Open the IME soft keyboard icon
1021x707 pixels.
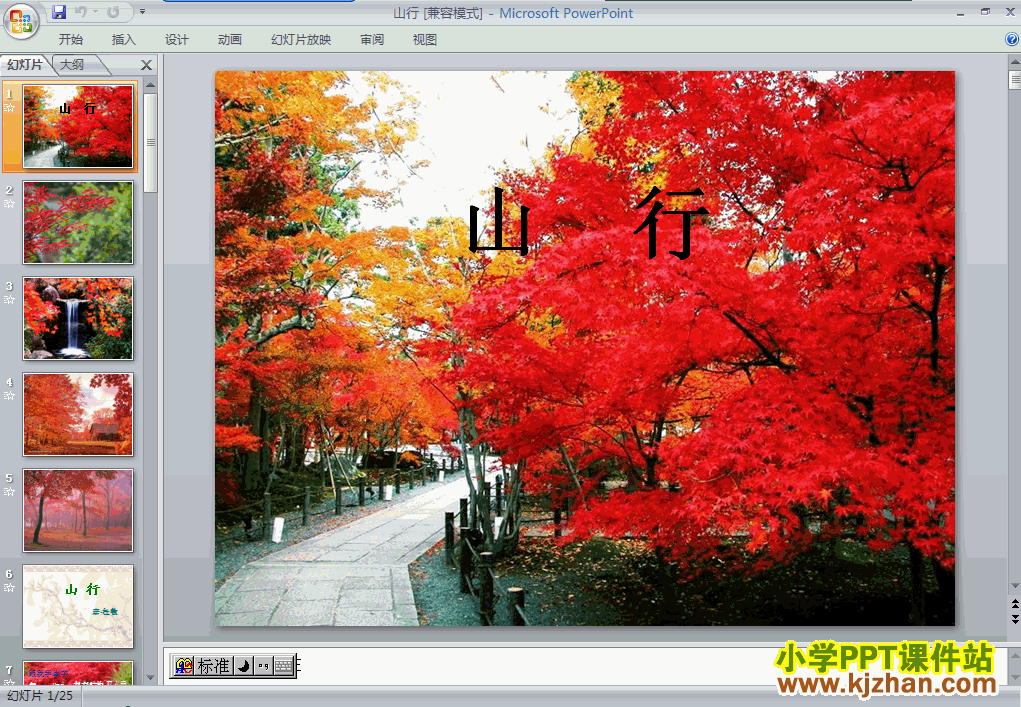pos(283,665)
